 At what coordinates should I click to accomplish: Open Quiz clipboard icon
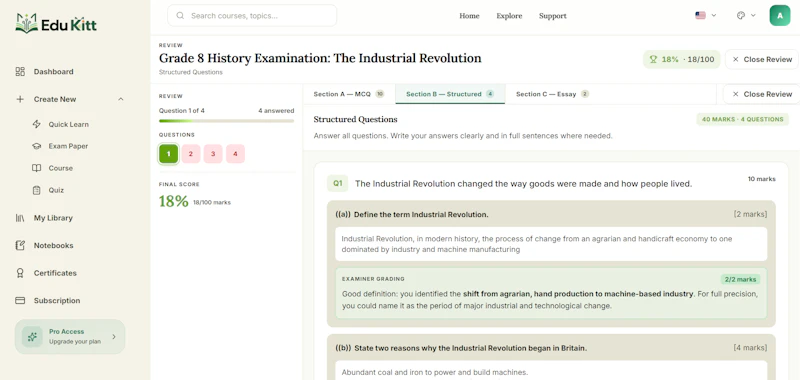coord(36,190)
